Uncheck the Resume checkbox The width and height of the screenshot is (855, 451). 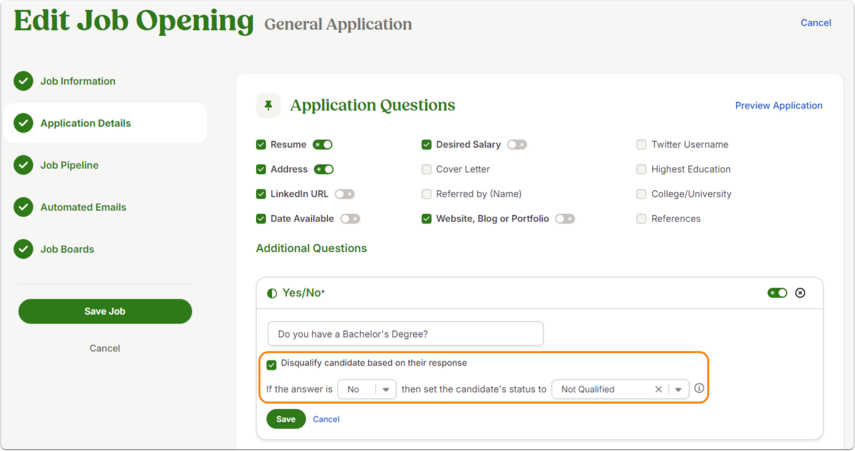pyautogui.click(x=261, y=145)
